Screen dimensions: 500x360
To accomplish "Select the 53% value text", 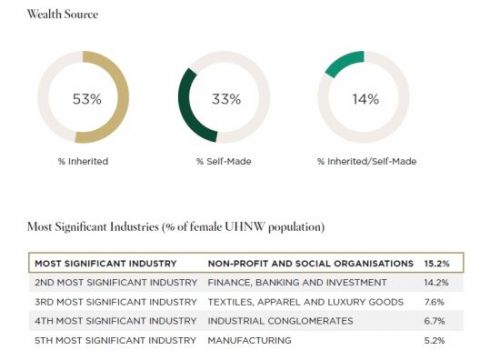I will pos(87,99).
